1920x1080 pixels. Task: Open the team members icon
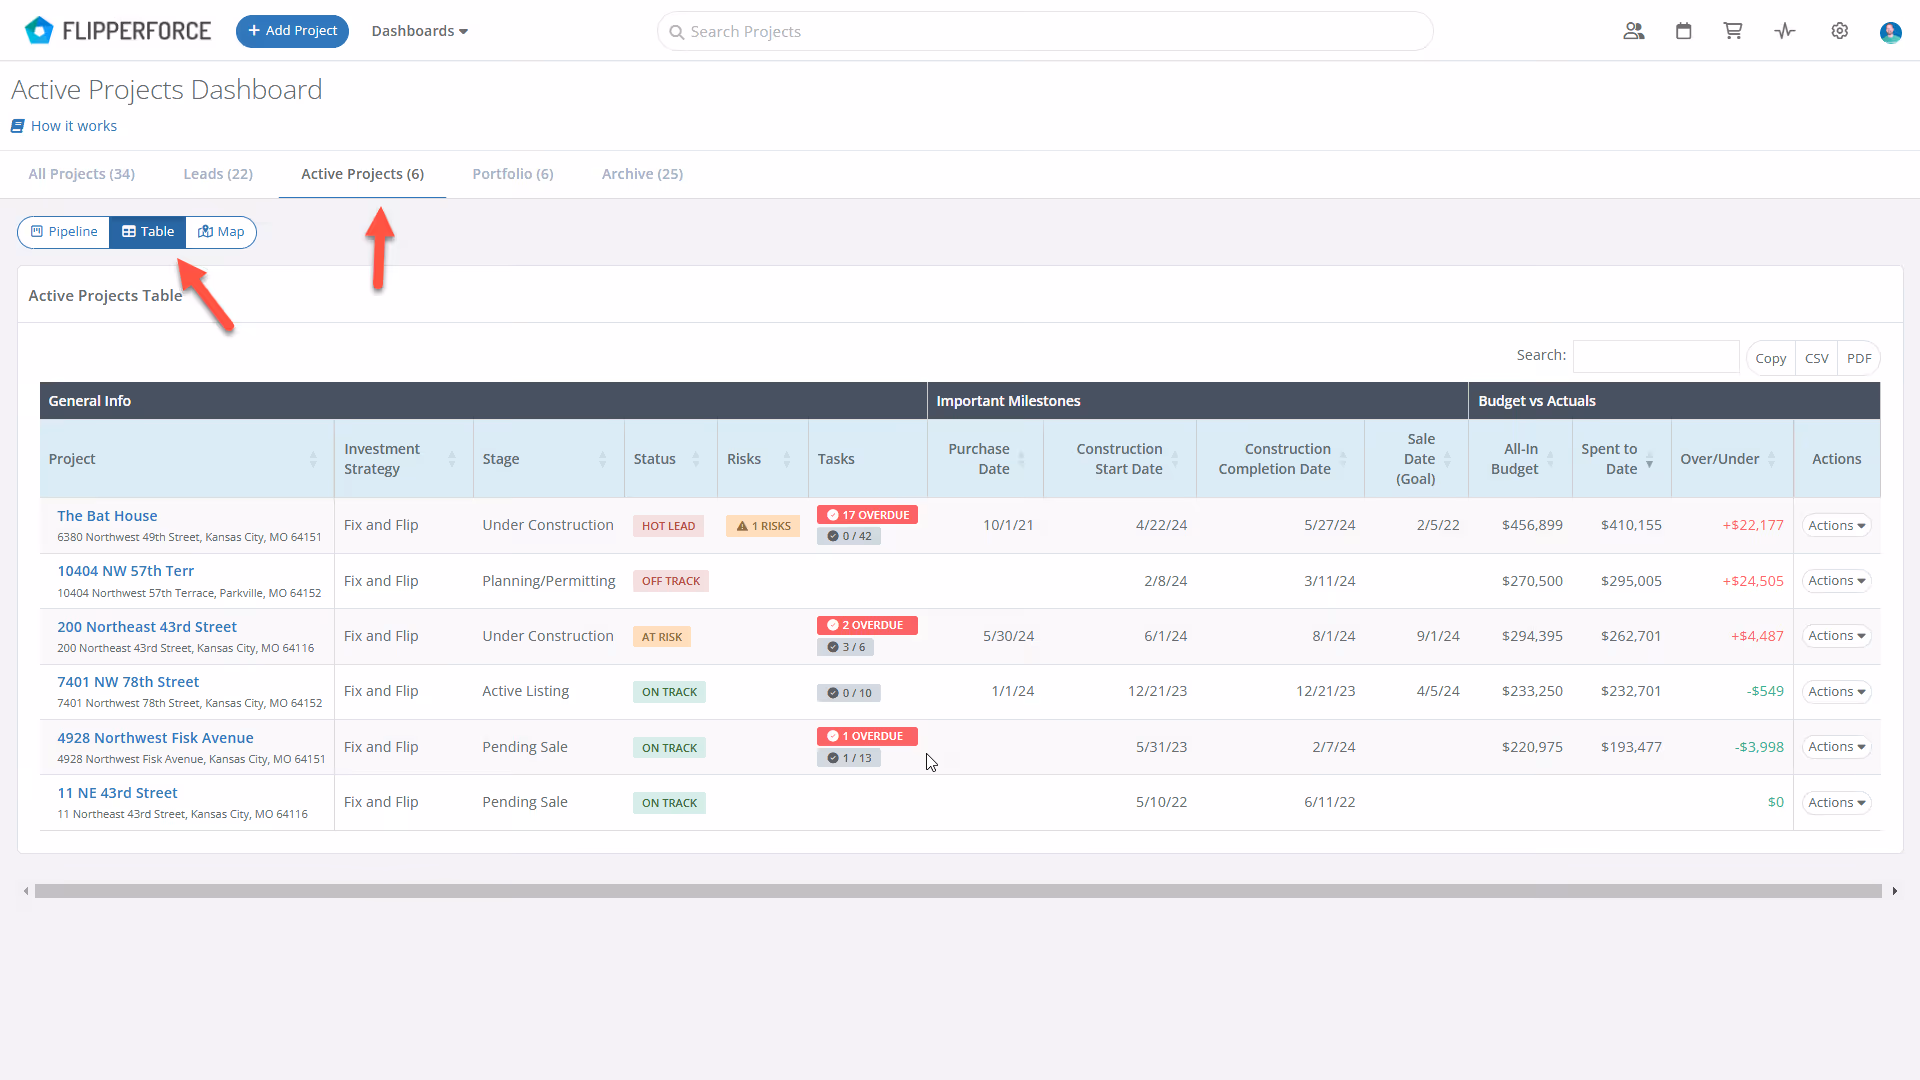pos(1634,31)
